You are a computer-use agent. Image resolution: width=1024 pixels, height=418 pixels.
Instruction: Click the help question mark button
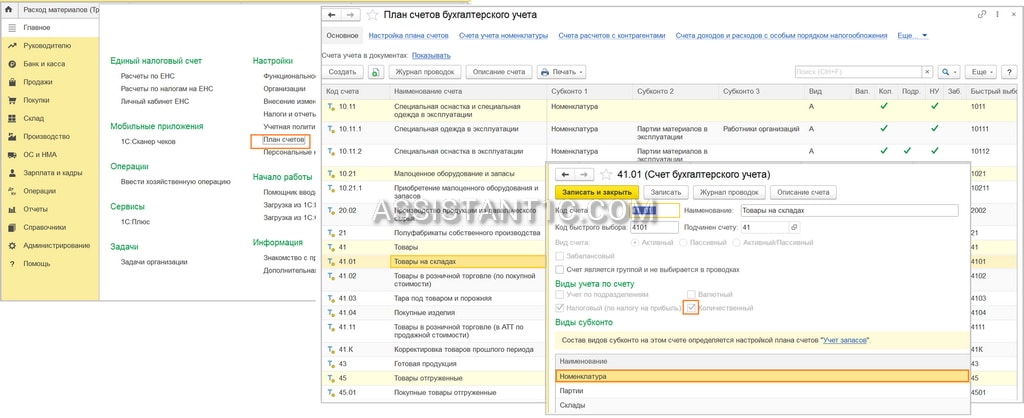coord(1009,72)
